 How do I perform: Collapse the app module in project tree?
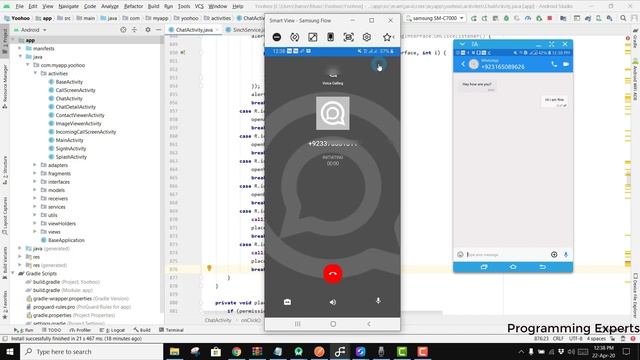click(13, 40)
